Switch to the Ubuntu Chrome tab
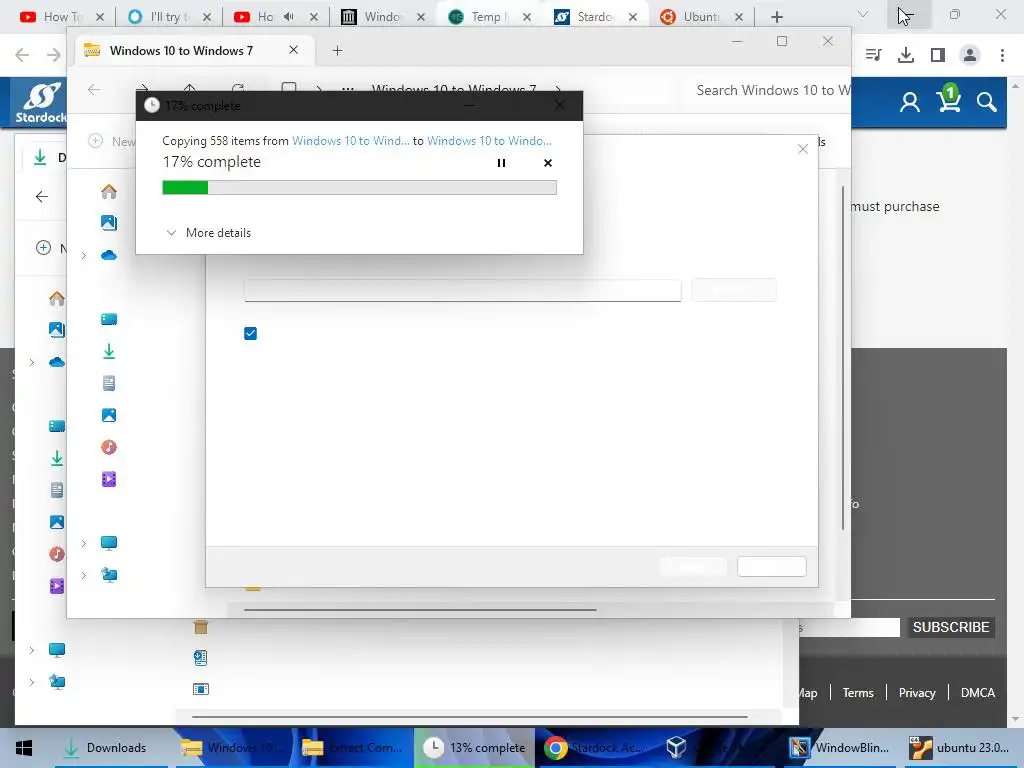 coord(701,17)
